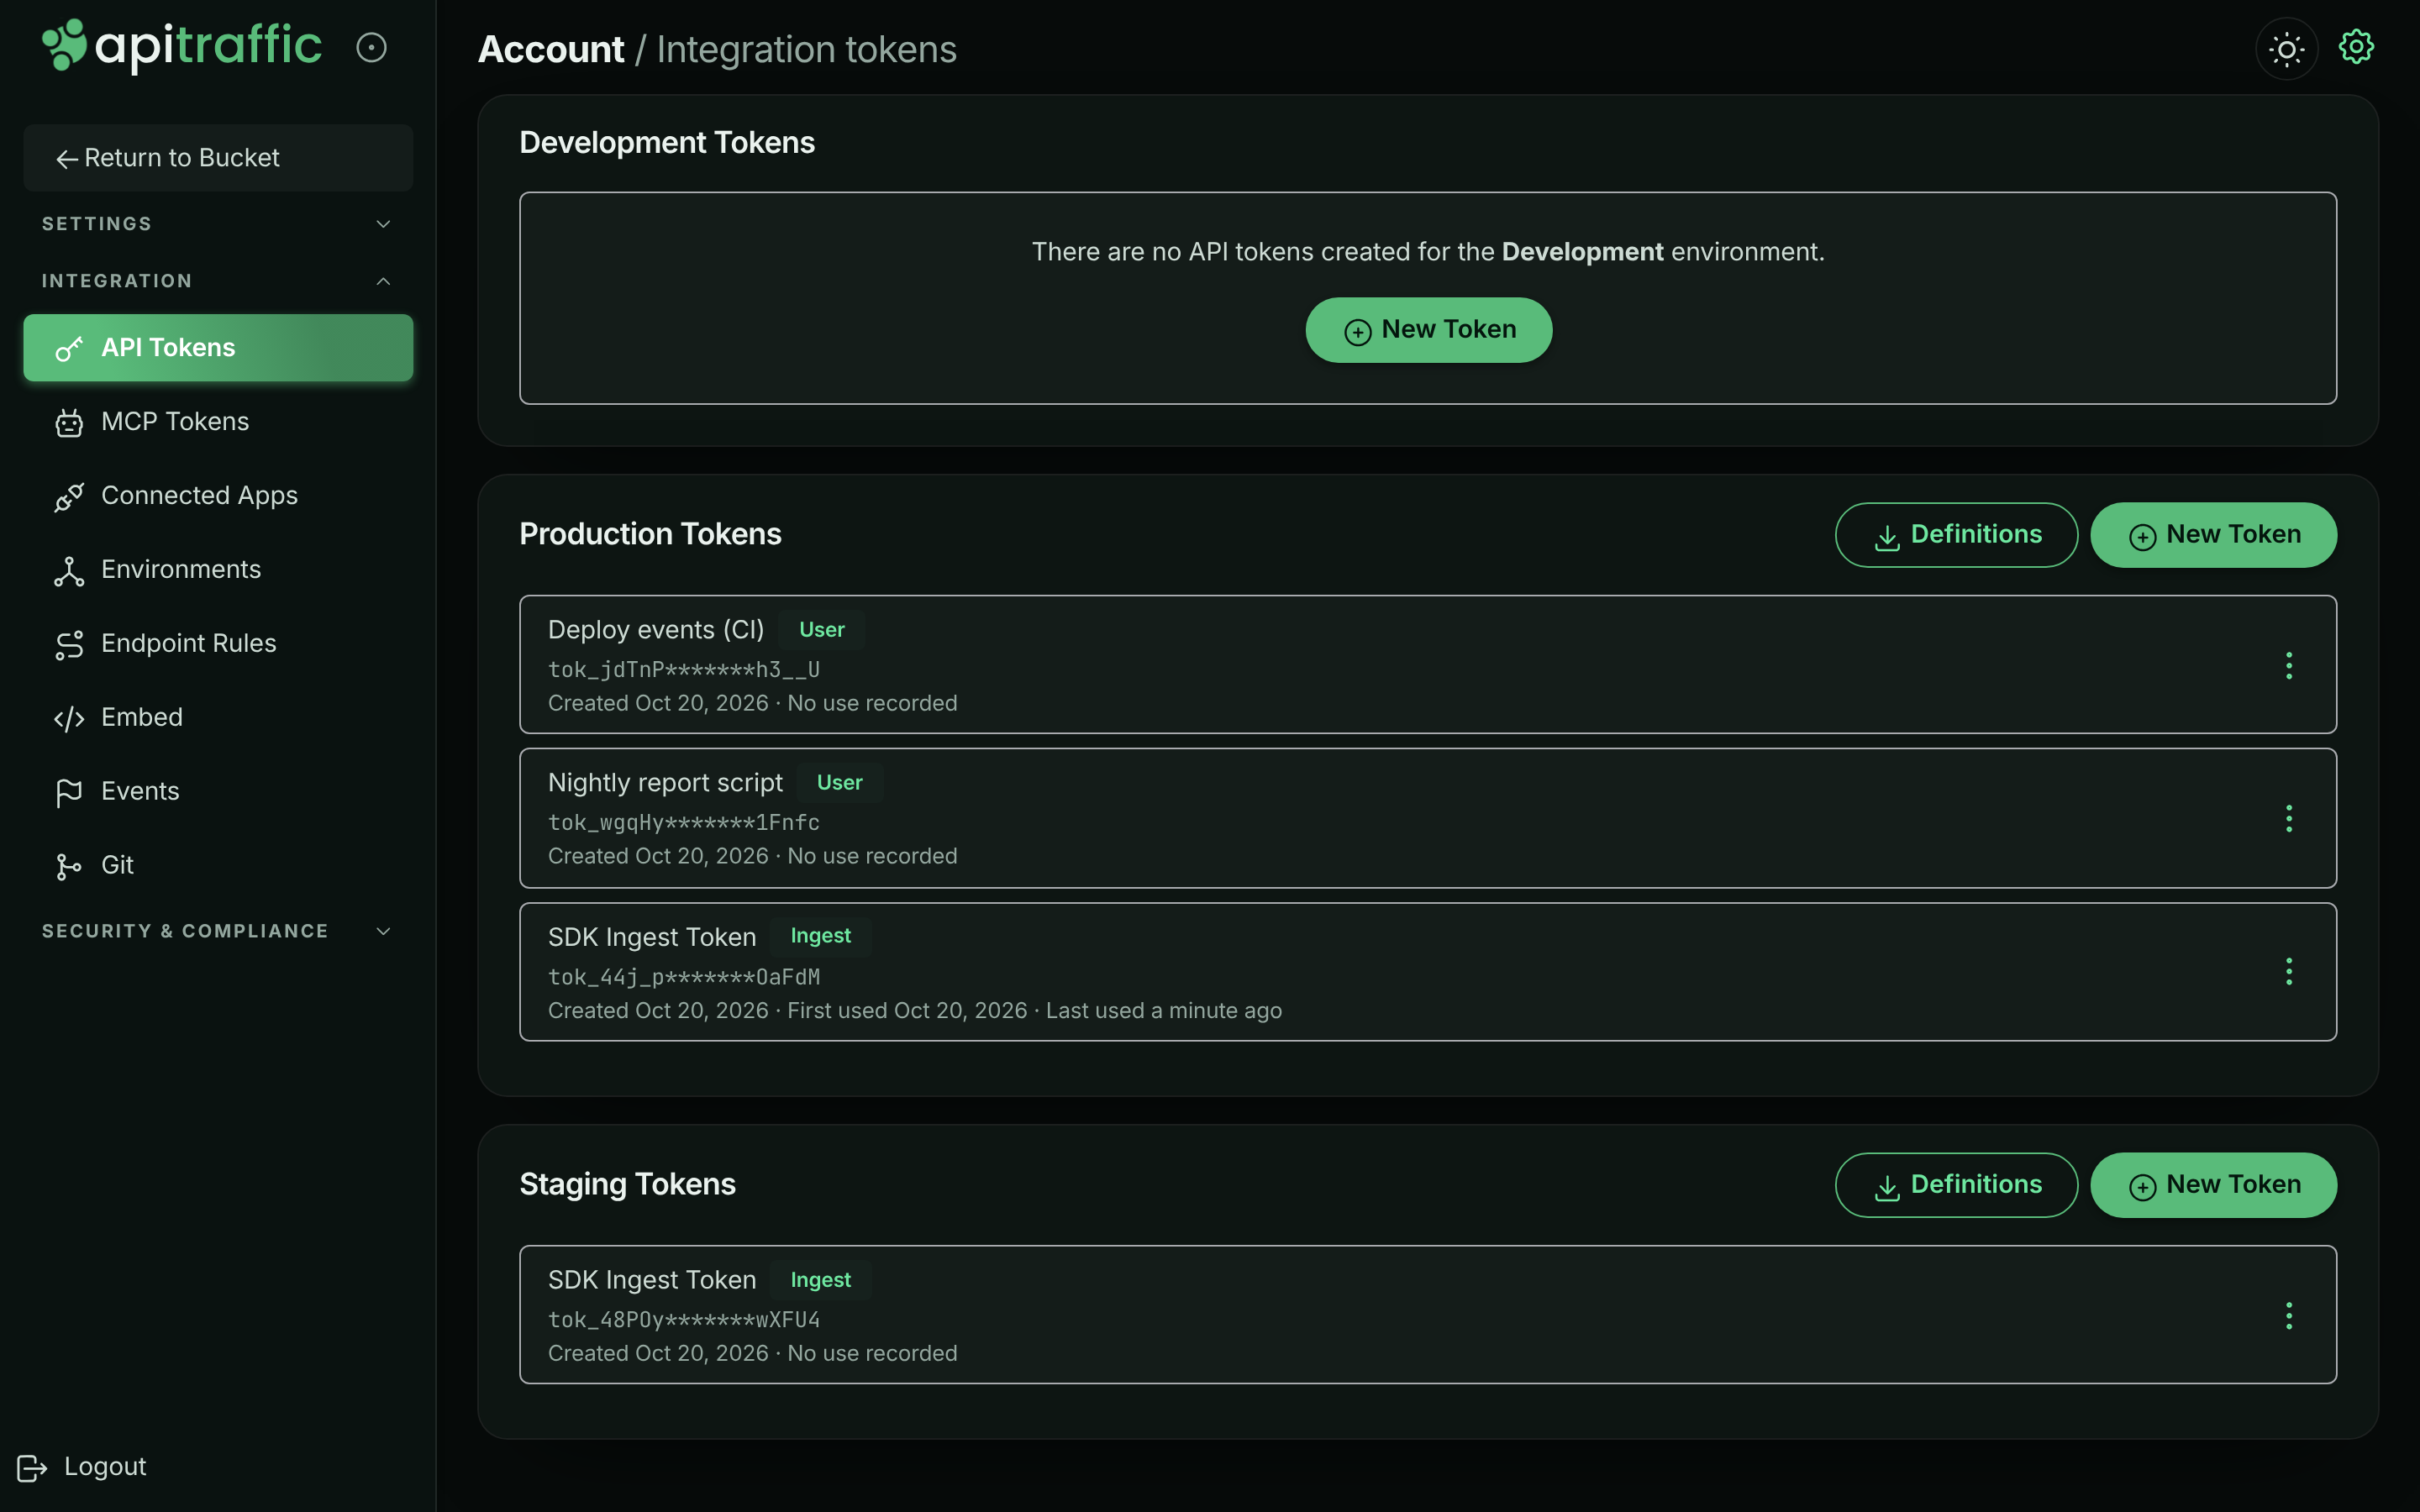The width and height of the screenshot is (2420, 1512).
Task: Click User badge on Nightly report script
Action: 840,783
